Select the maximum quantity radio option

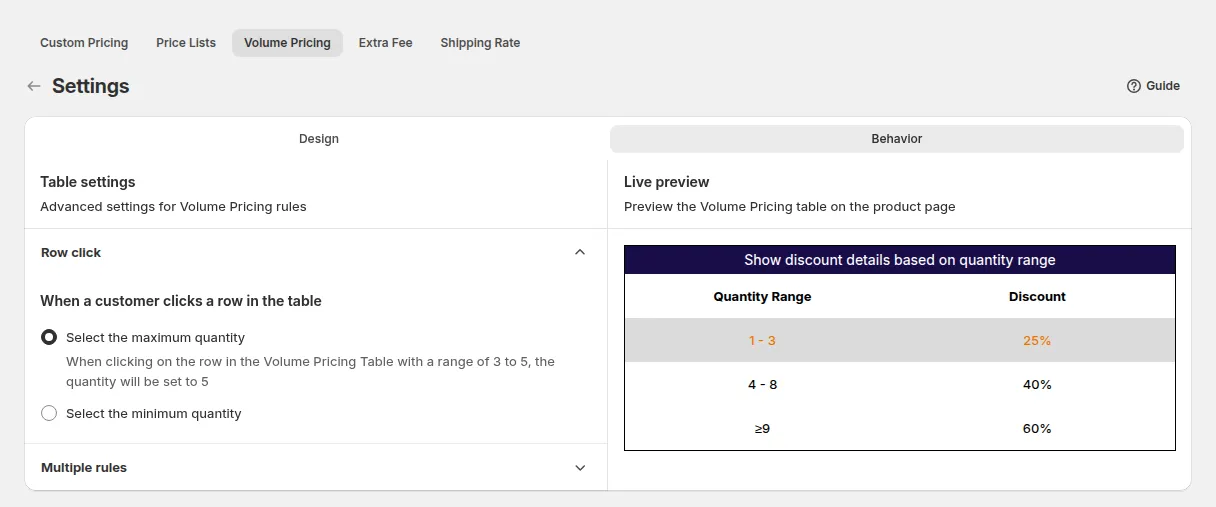pos(49,338)
